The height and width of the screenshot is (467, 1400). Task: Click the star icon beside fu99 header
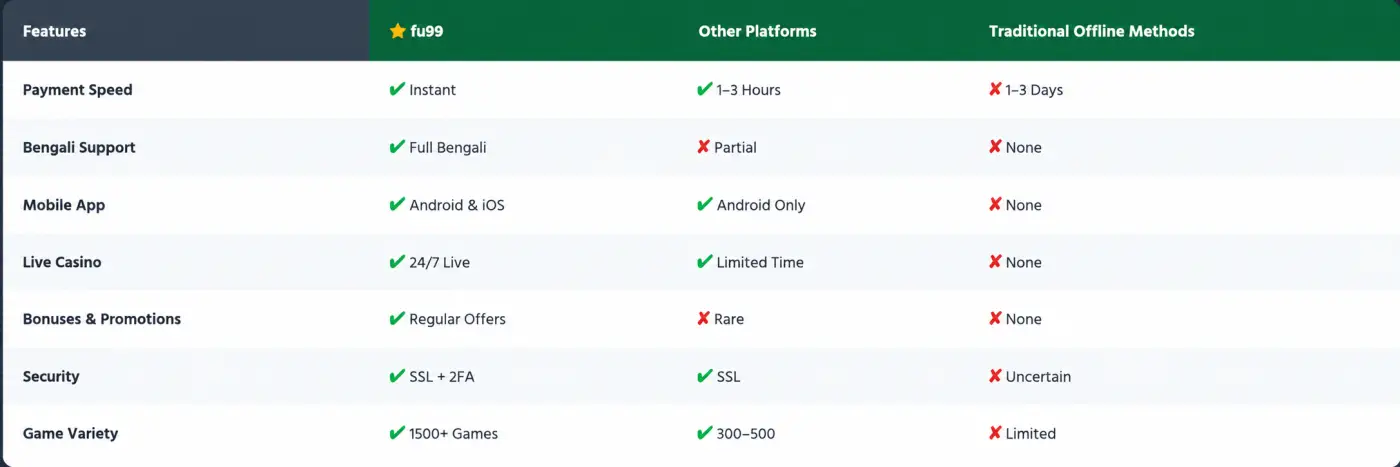[397, 31]
